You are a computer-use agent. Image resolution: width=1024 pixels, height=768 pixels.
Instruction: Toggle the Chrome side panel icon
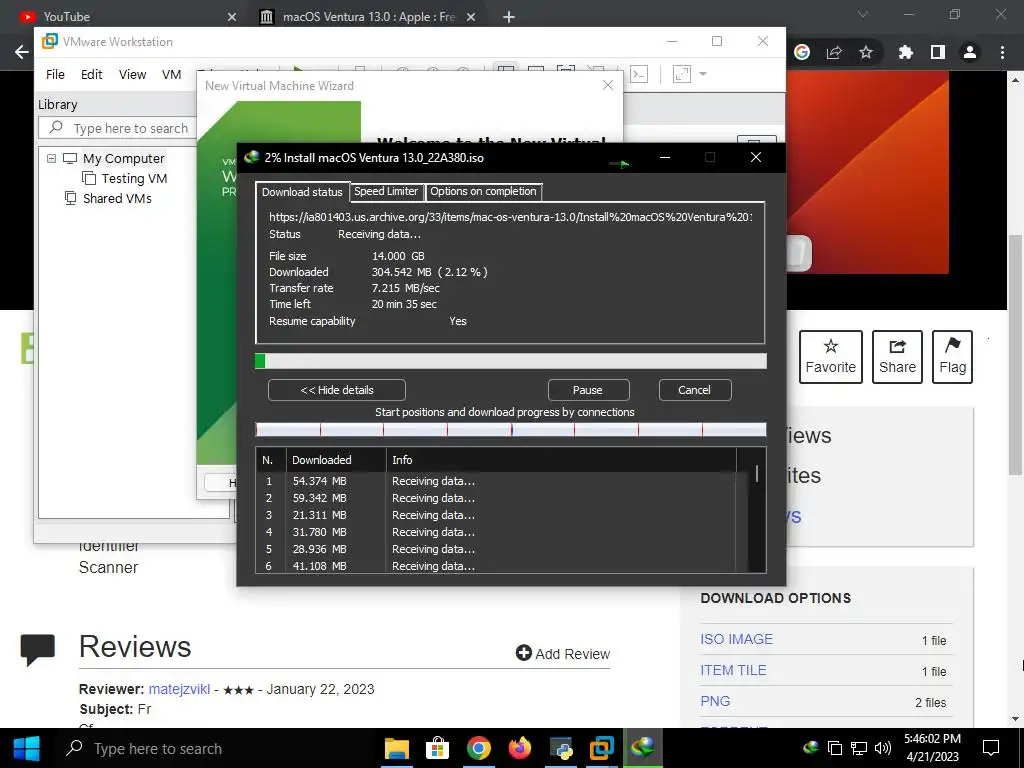coord(938,52)
